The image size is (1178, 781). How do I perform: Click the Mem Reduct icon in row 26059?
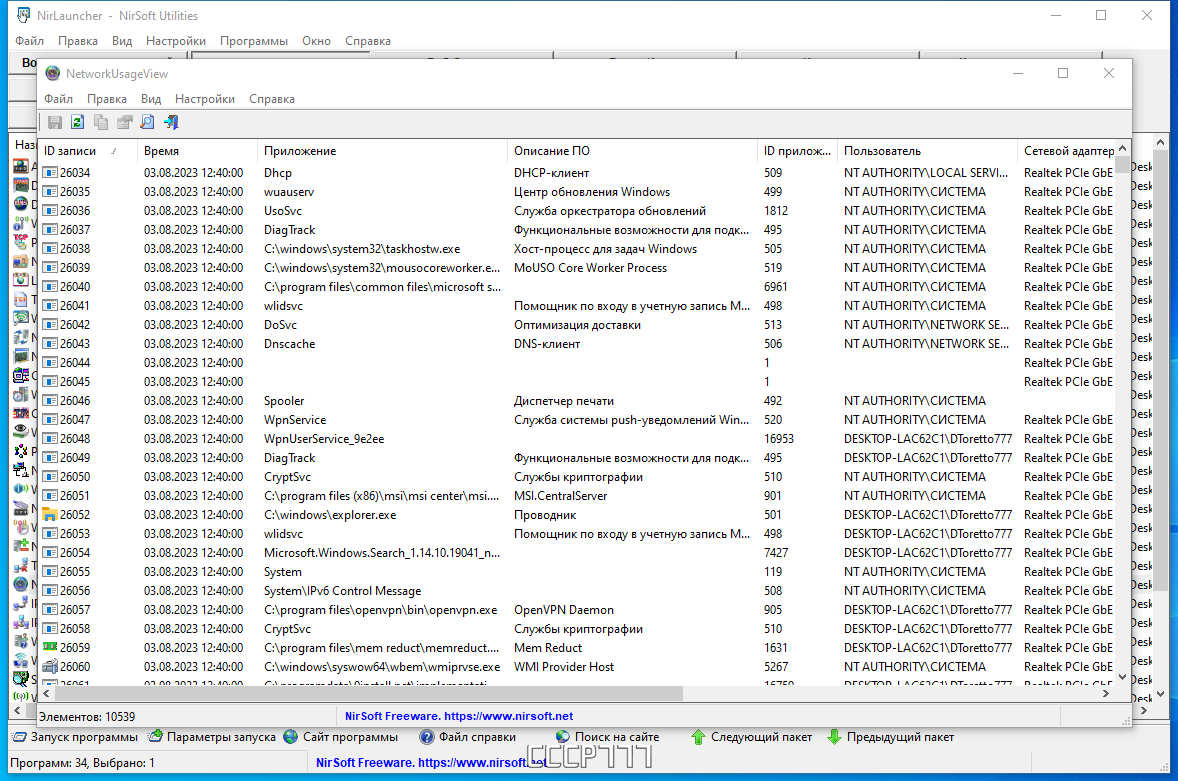(50, 647)
